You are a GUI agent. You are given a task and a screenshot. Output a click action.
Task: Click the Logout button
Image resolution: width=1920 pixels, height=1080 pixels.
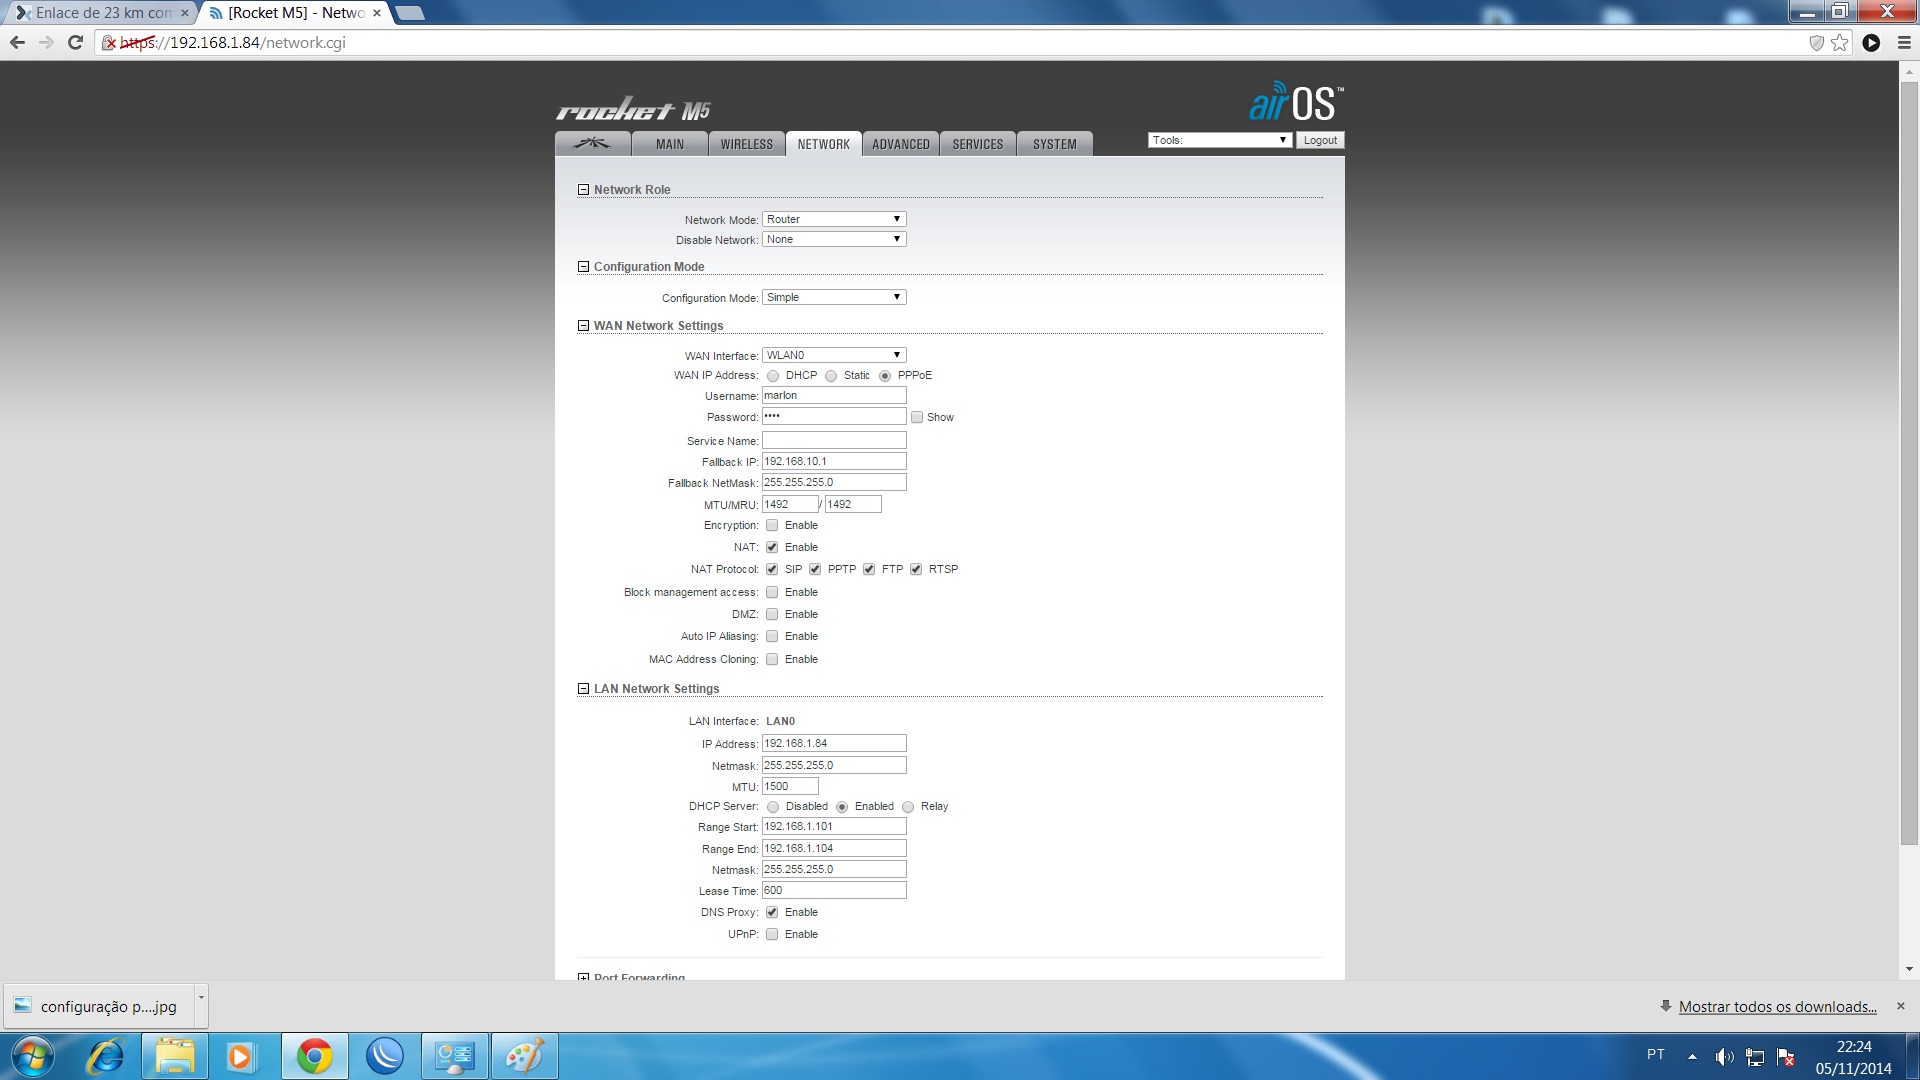click(x=1320, y=140)
